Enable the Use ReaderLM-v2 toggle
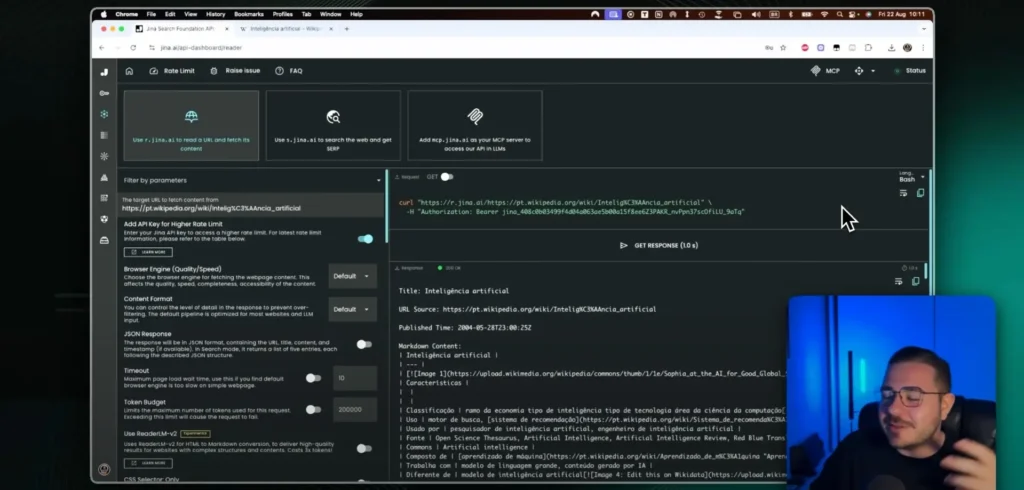Screen dimensions: 1024x490 point(364,448)
